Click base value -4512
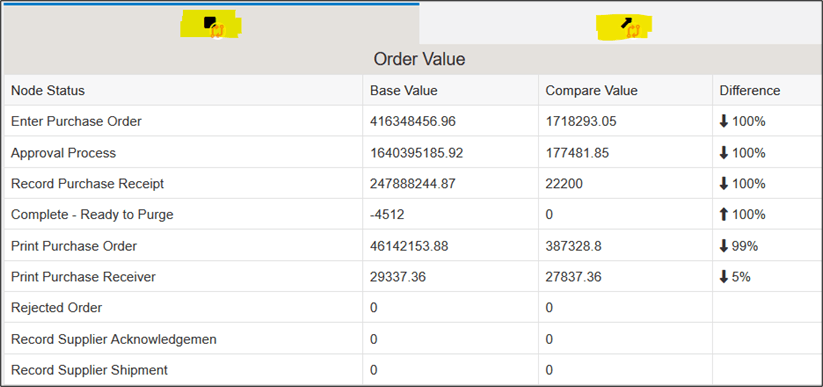Viewport: 823px width, 387px height. coord(386,215)
